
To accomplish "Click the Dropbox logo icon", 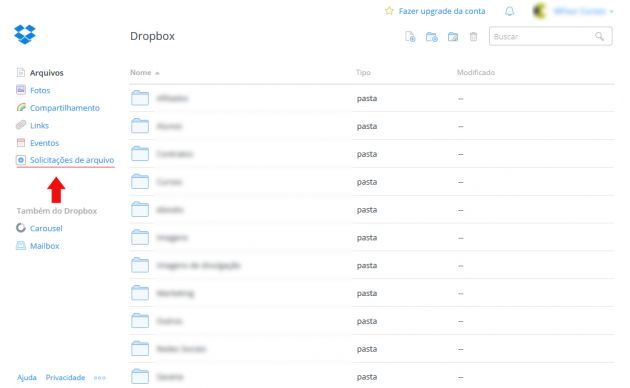I will (x=25, y=35).
